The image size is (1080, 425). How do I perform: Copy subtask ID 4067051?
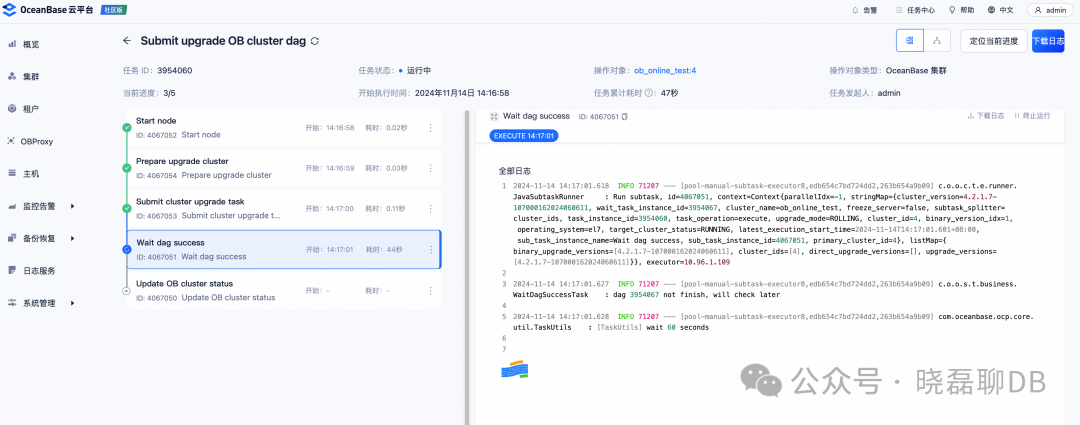[x=625, y=117]
